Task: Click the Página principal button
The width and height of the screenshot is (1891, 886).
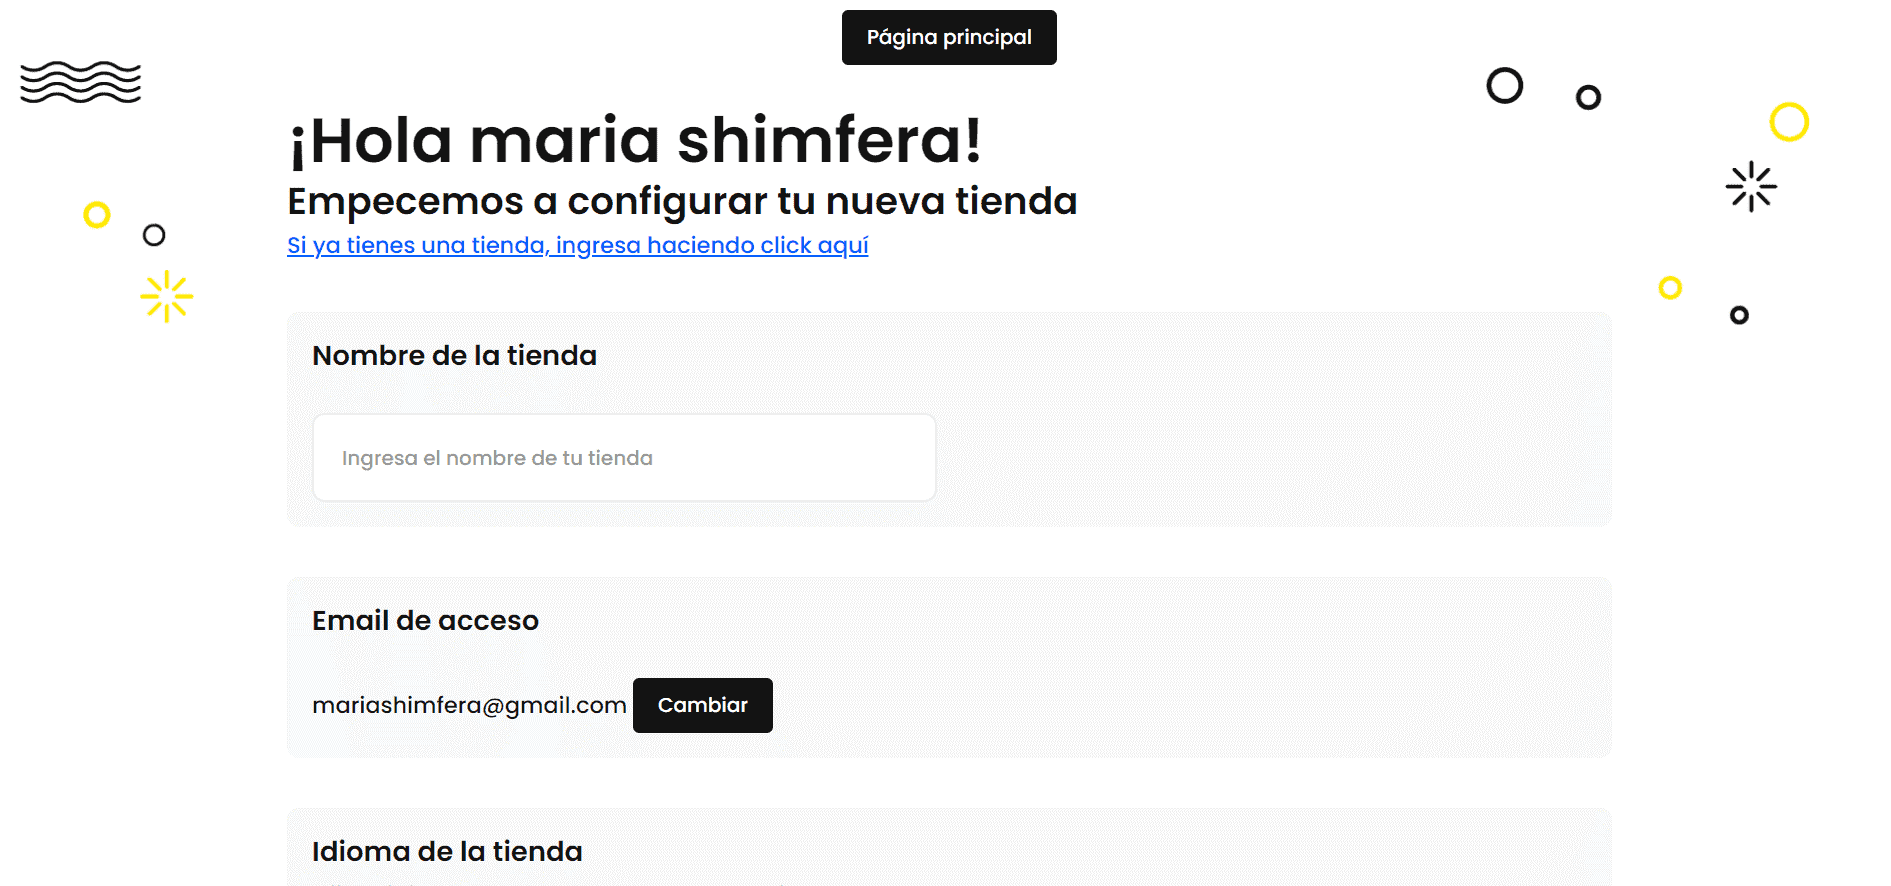Action: tap(949, 37)
